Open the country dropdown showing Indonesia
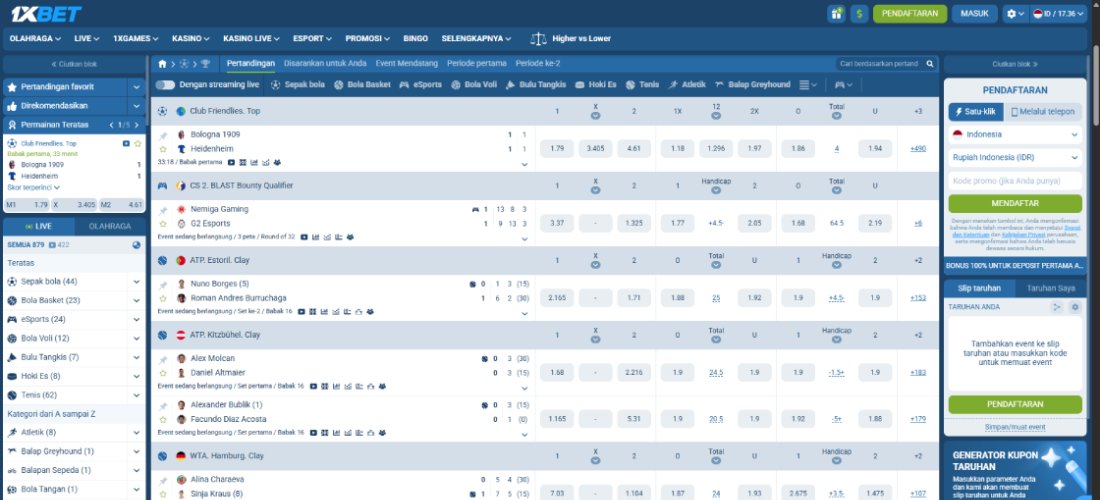Screen dimensions: 1100x500 (1014, 135)
